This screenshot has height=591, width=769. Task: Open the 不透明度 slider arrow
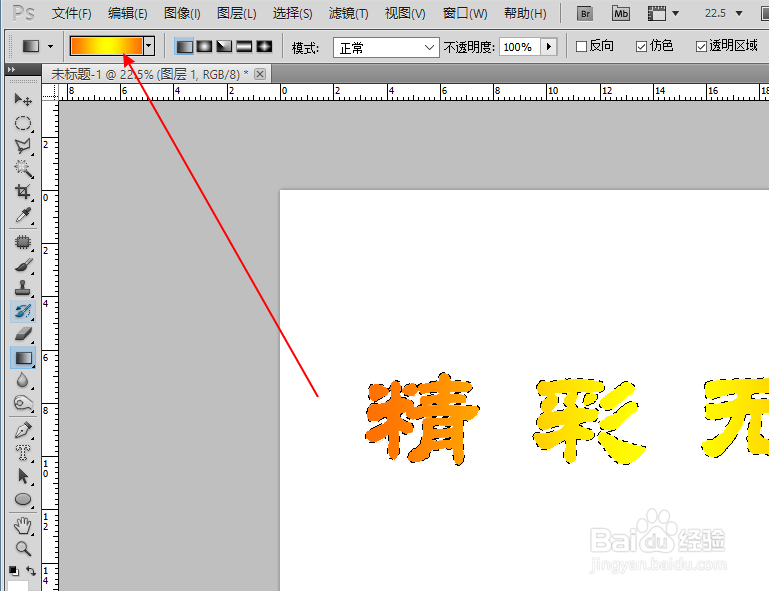549,47
